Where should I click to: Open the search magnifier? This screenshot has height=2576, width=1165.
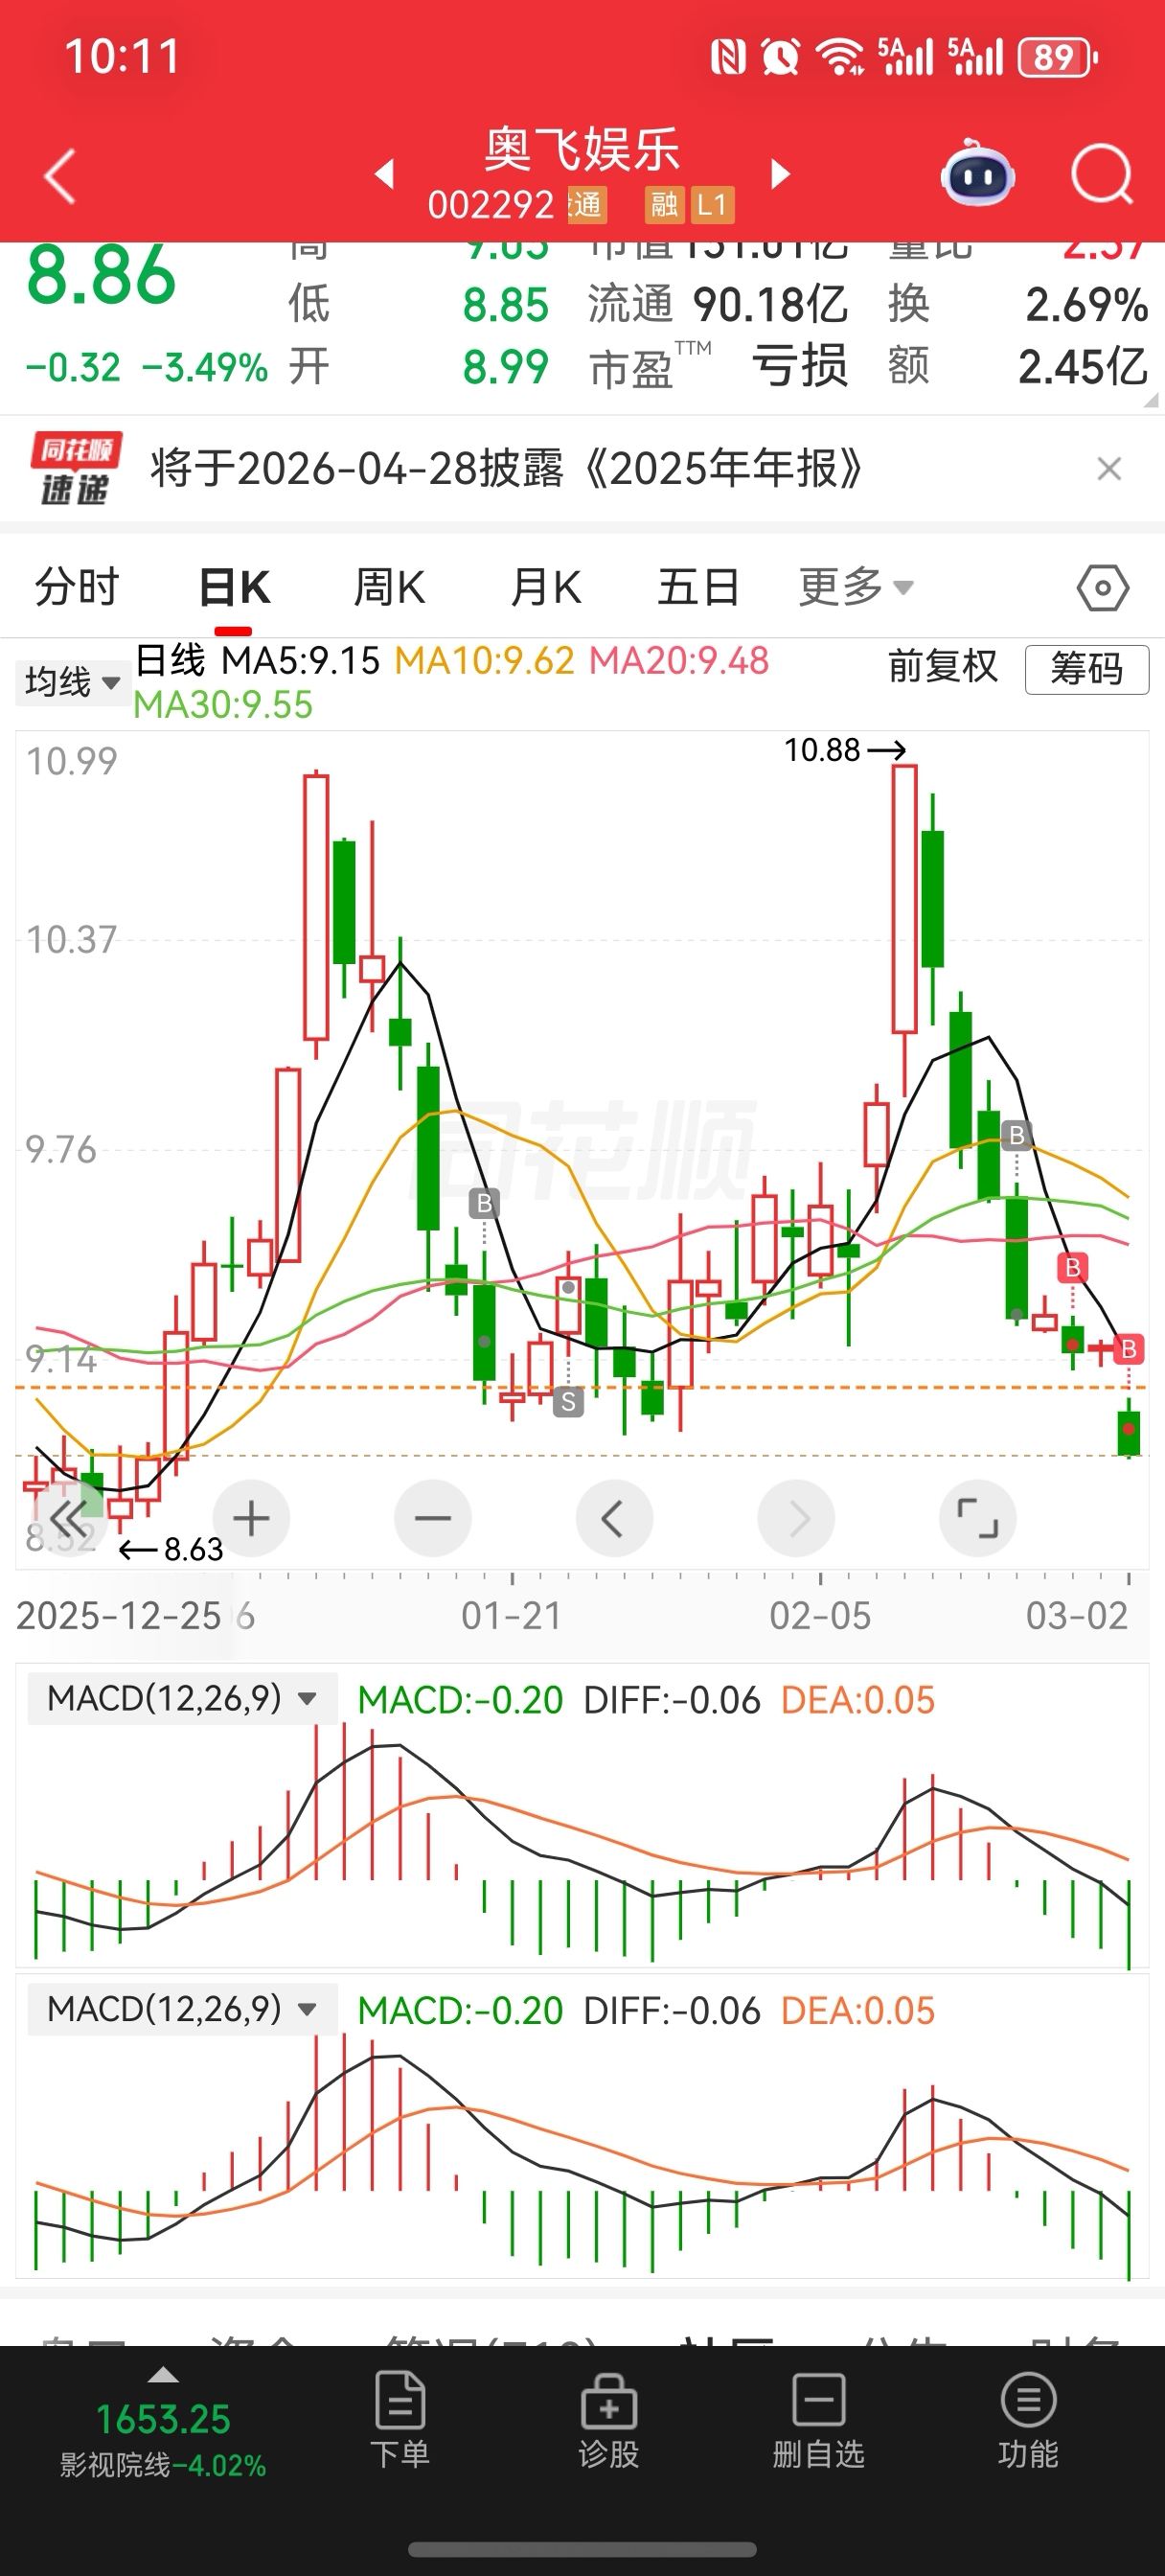(x=1101, y=174)
